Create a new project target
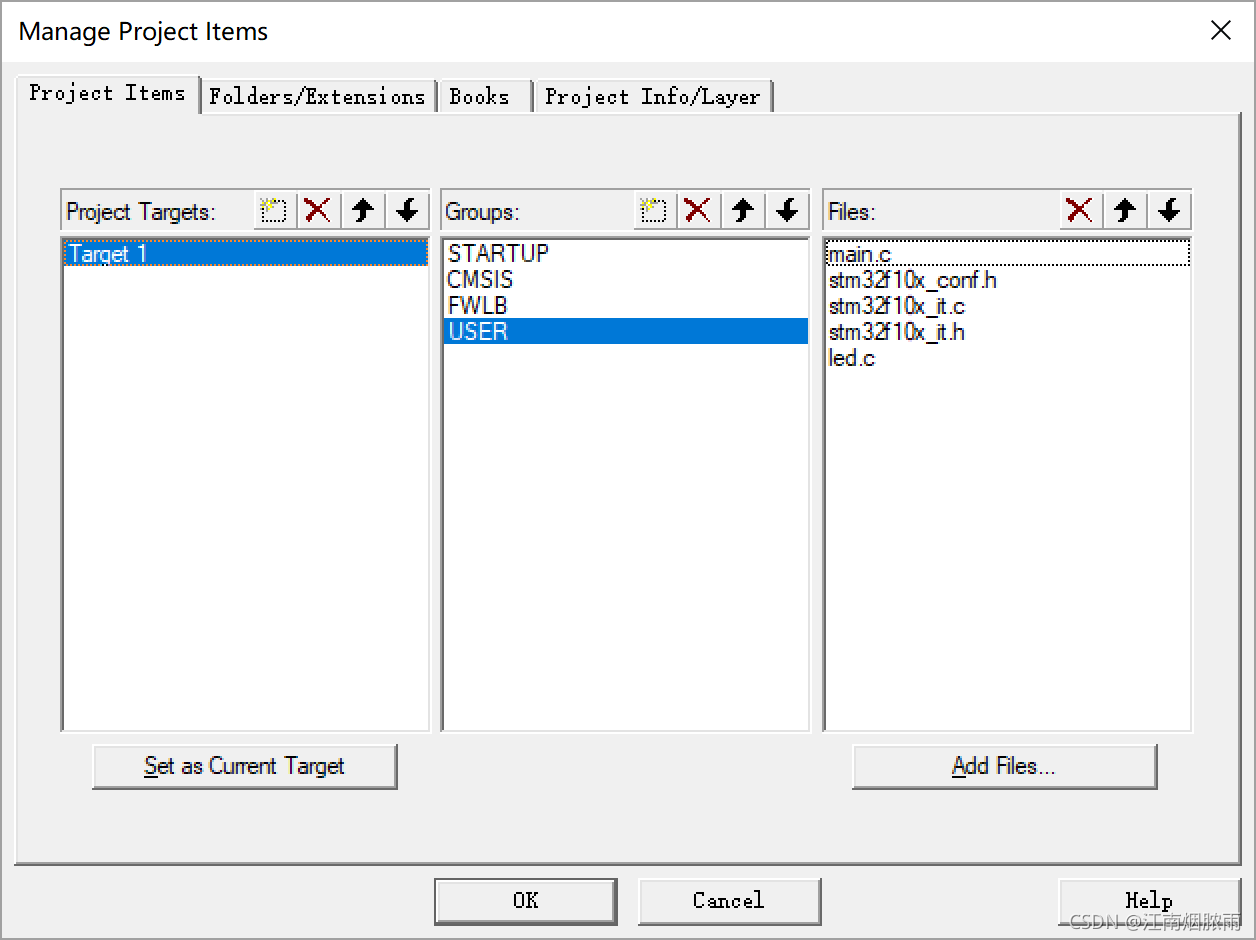This screenshot has height=940, width=1256. coord(274,211)
